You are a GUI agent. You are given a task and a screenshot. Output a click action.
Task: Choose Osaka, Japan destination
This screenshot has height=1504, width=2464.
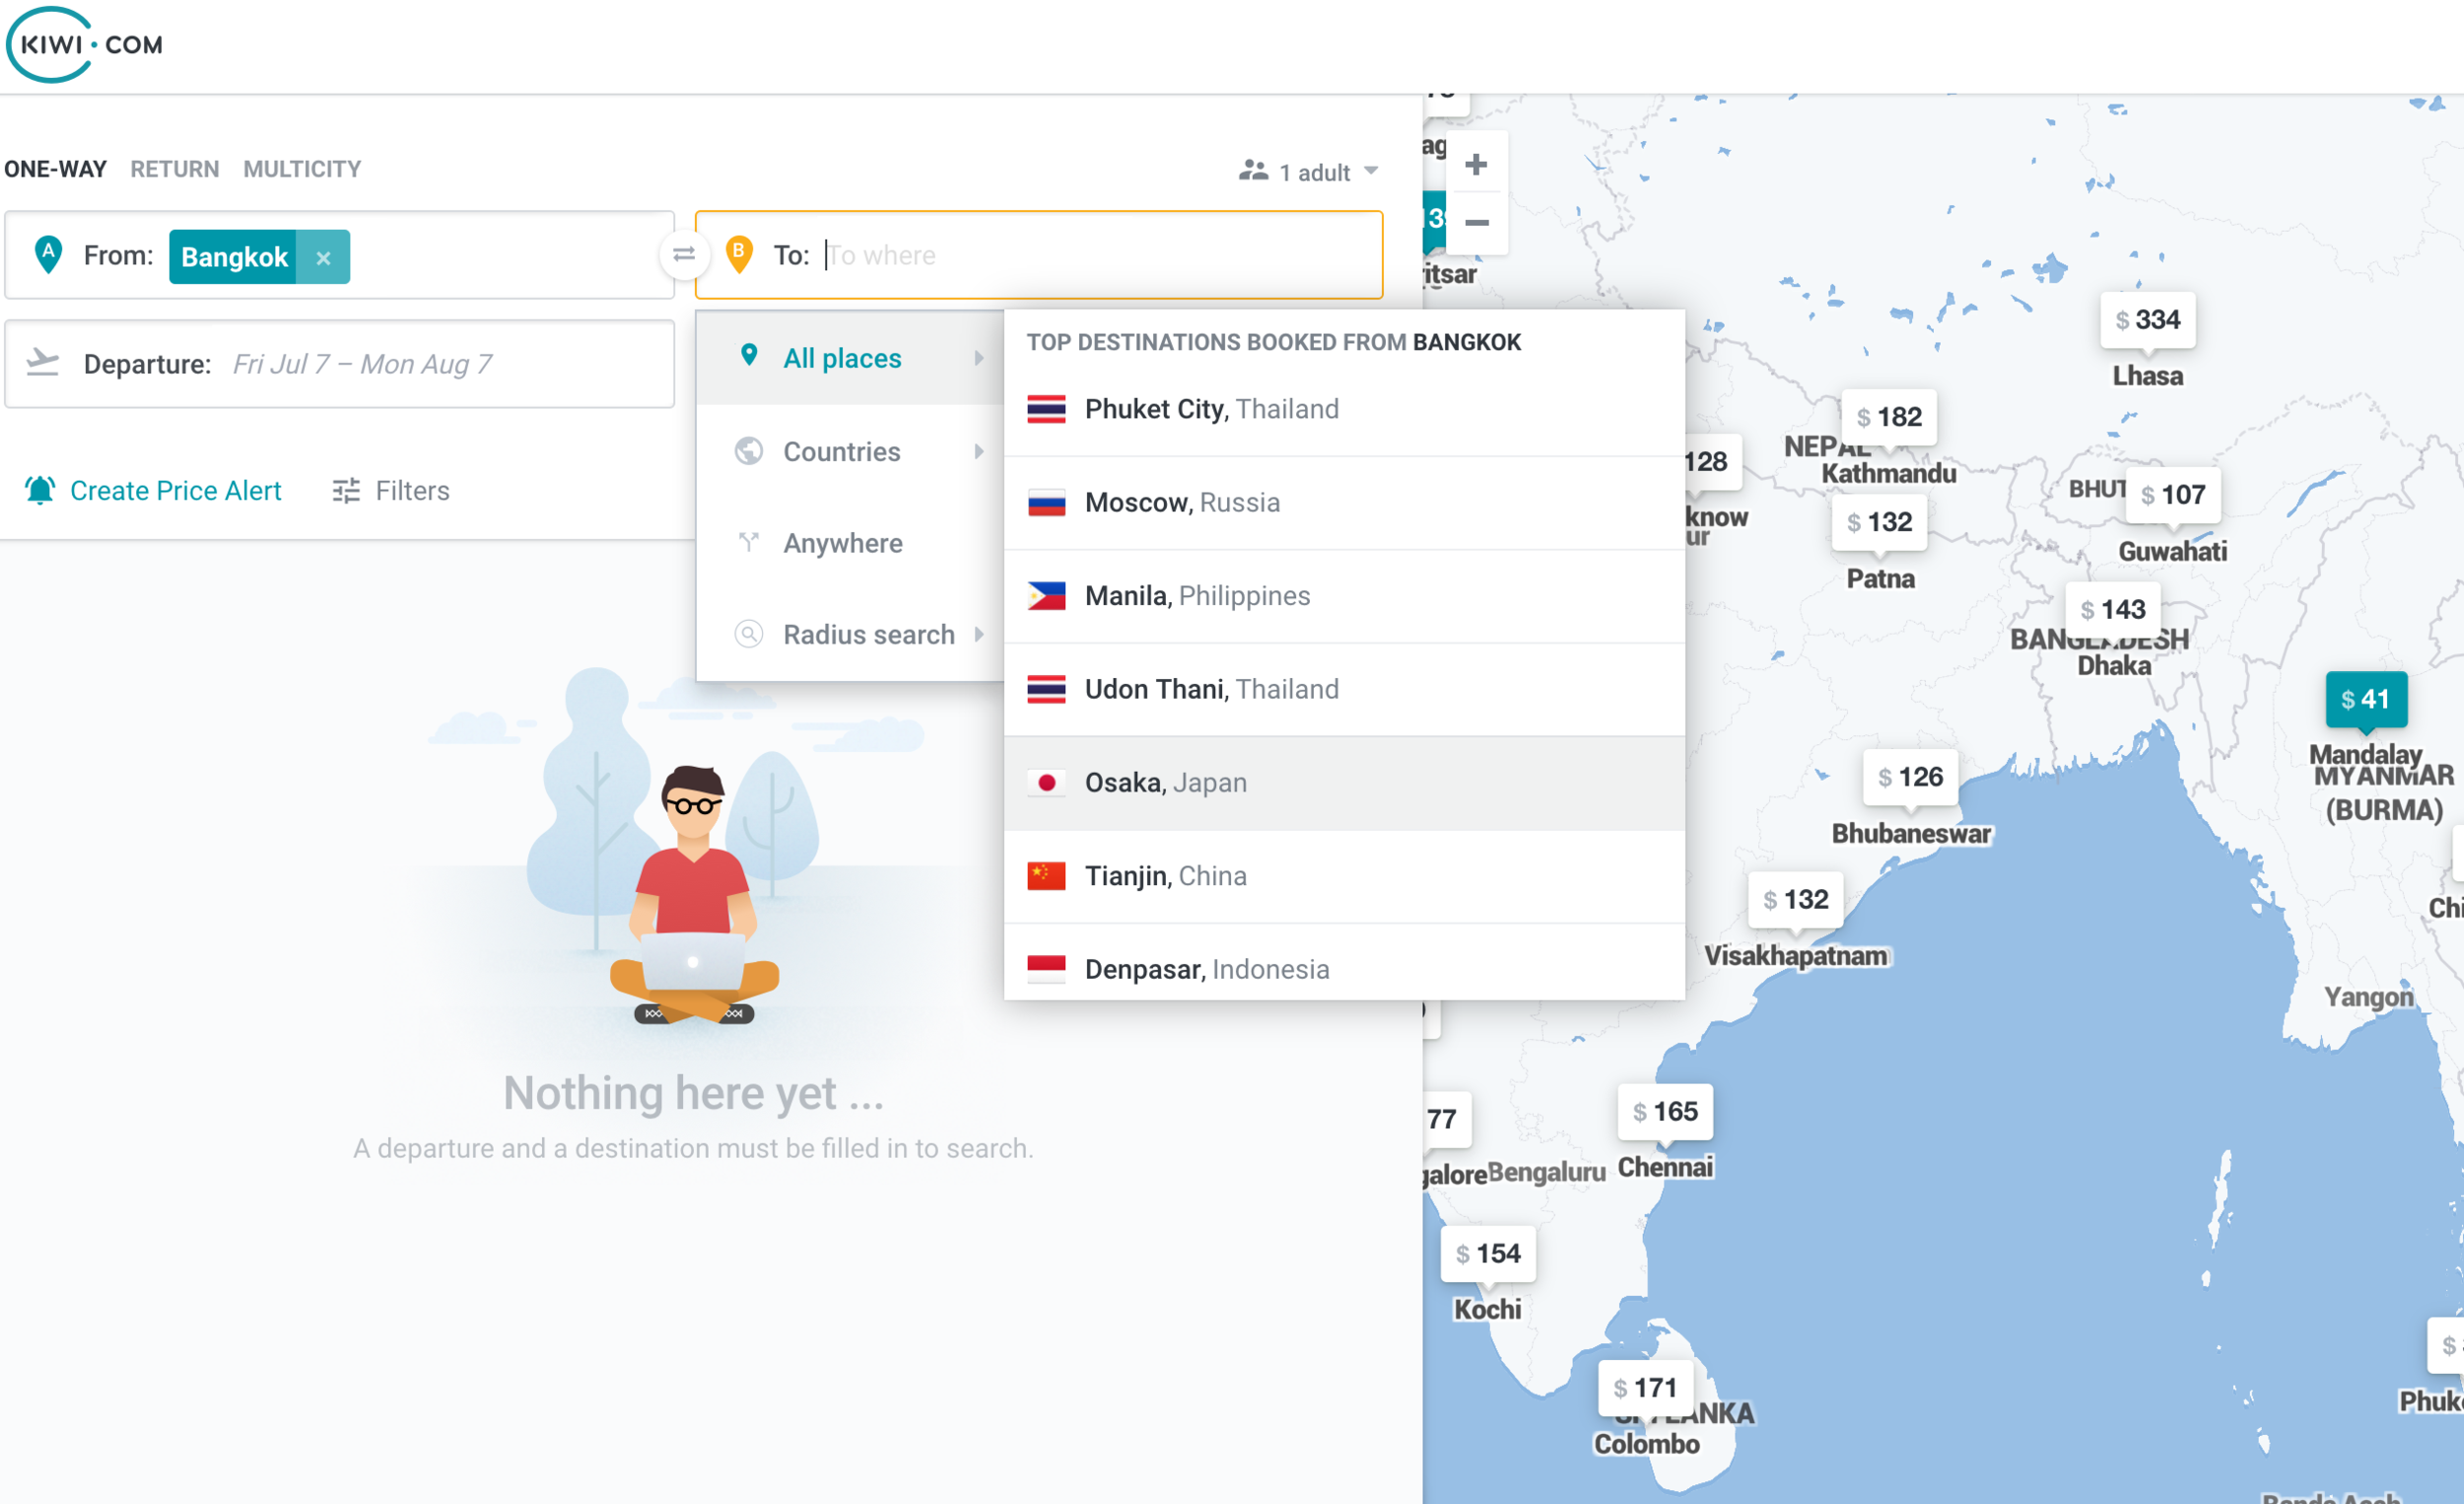click(x=1344, y=783)
